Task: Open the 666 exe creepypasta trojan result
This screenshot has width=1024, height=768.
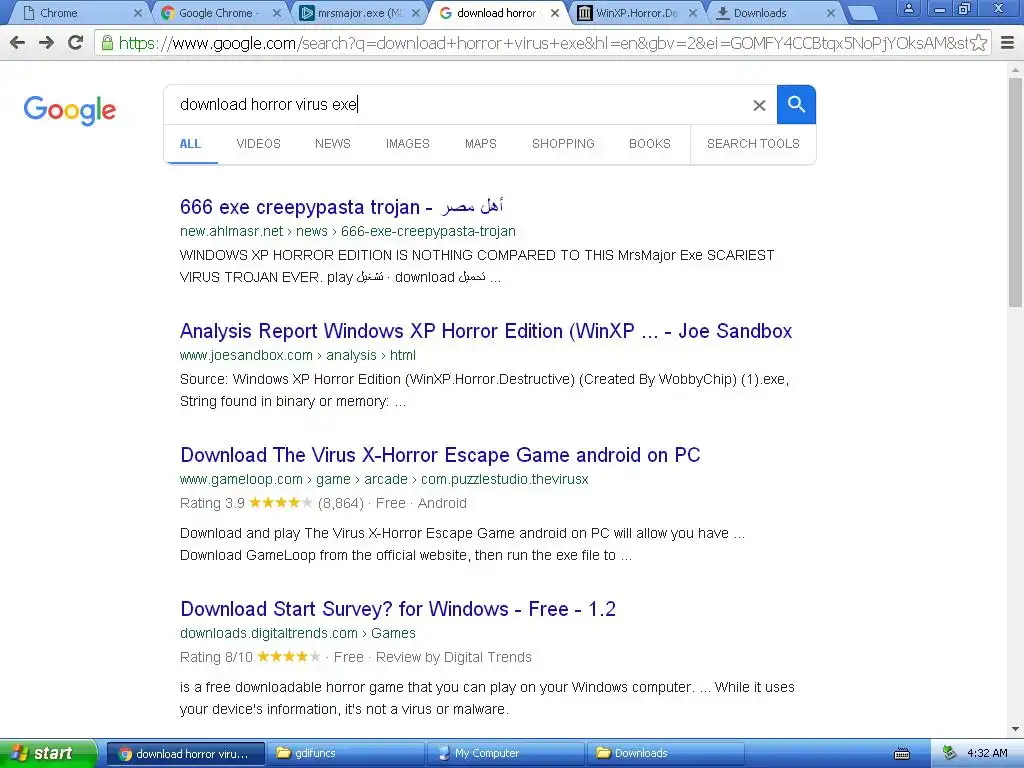Action: pyautogui.click(x=342, y=207)
